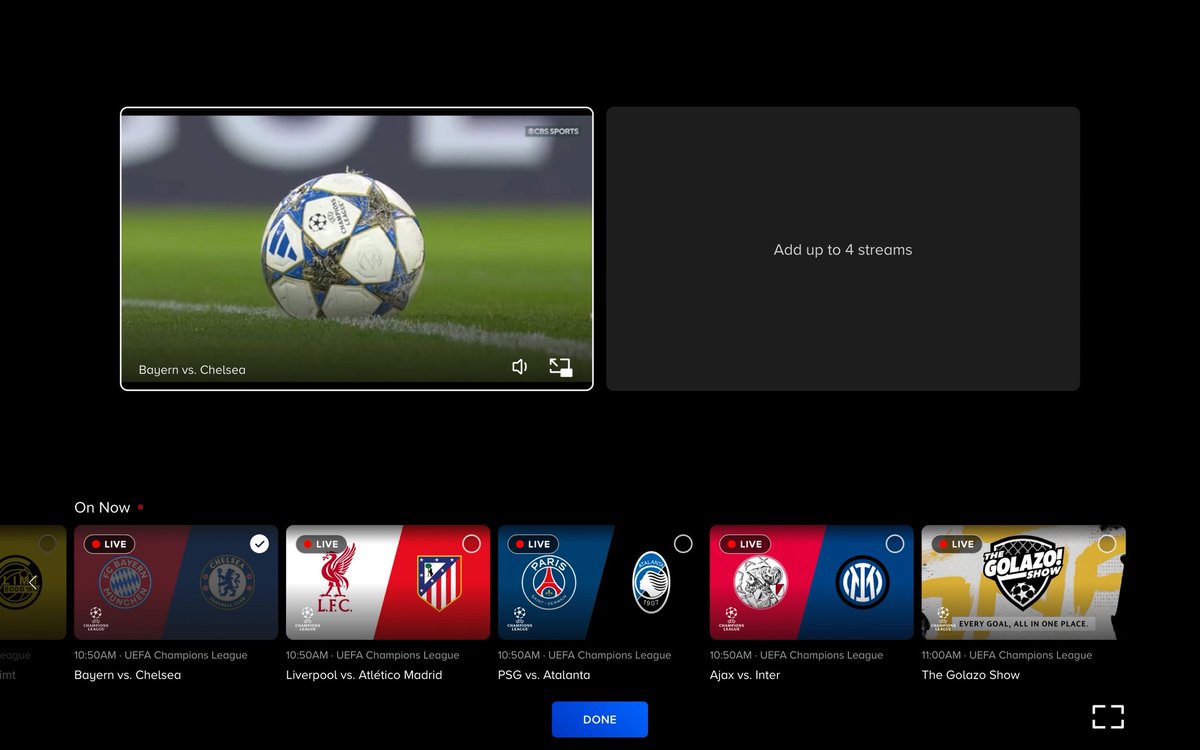Viewport: 1200px width, 750px height.
Task: Click the partially visible yellow card's selection circle
Action: pyautogui.click(x=47, y=544)
